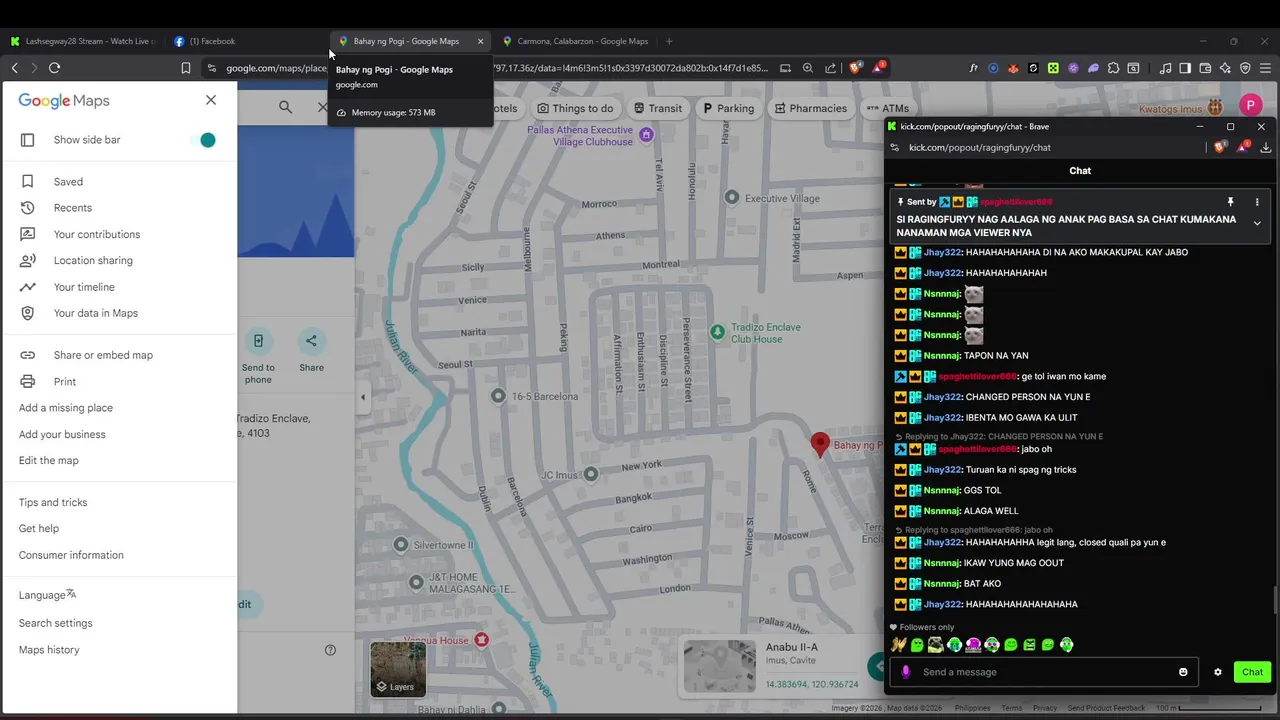The height and width of the screenshot is (720, 1280).
Task: Click the 16-5 Barcelona map marker
Action: click(498, 396)
